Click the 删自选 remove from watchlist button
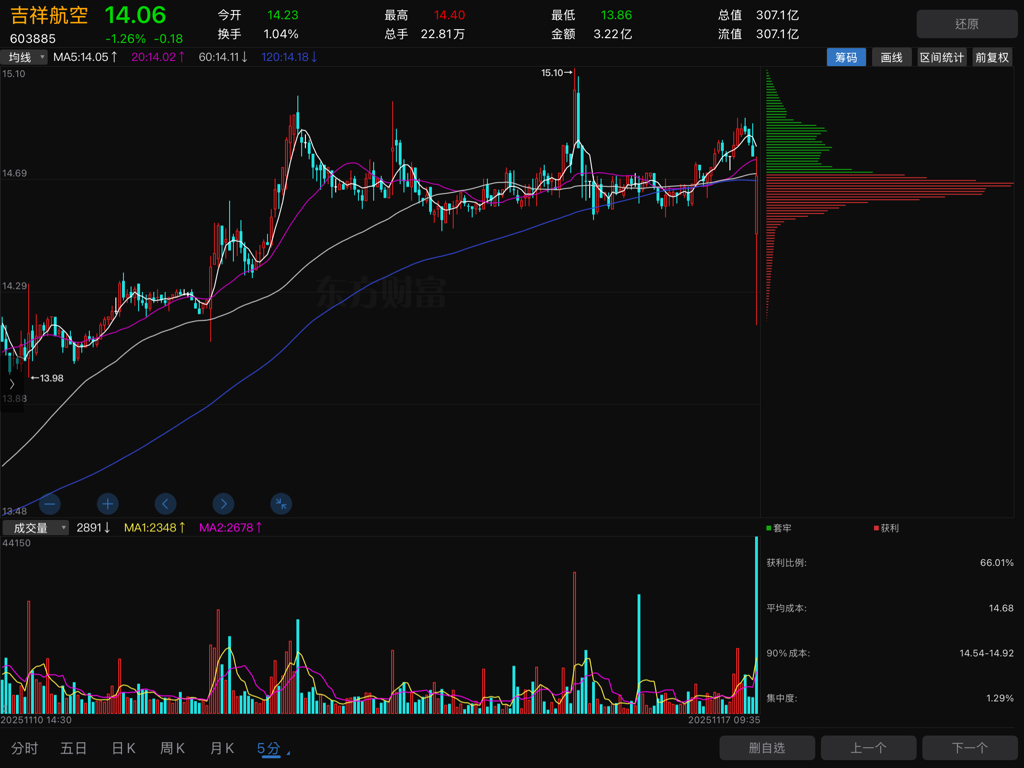This screenshot has height=768, width=1024. pos(767,748)
